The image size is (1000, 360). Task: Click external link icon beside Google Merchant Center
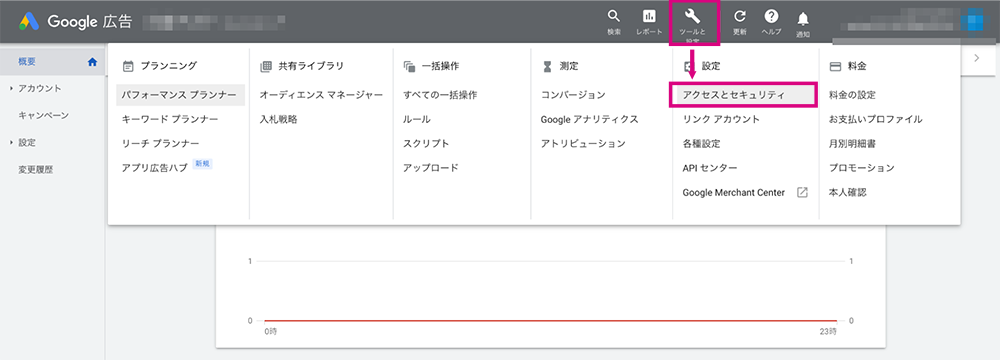(x=803, y=192)
